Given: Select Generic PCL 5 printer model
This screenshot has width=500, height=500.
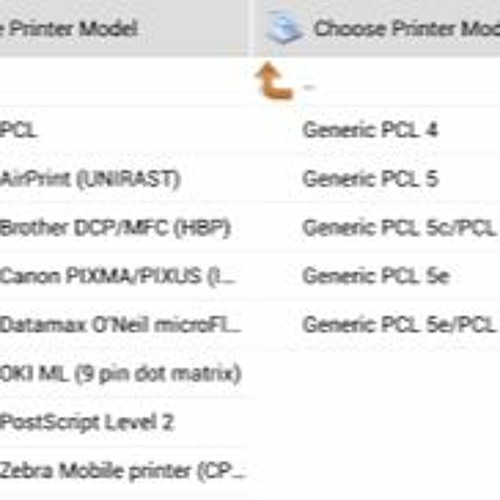Looking at the screenshot, I should tap(370, 179).
